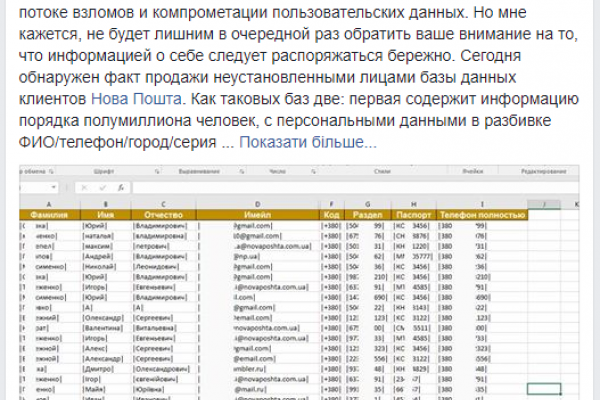
Task: Select the email cell ending mbler.ru]
Action: [x=258, y=369]
